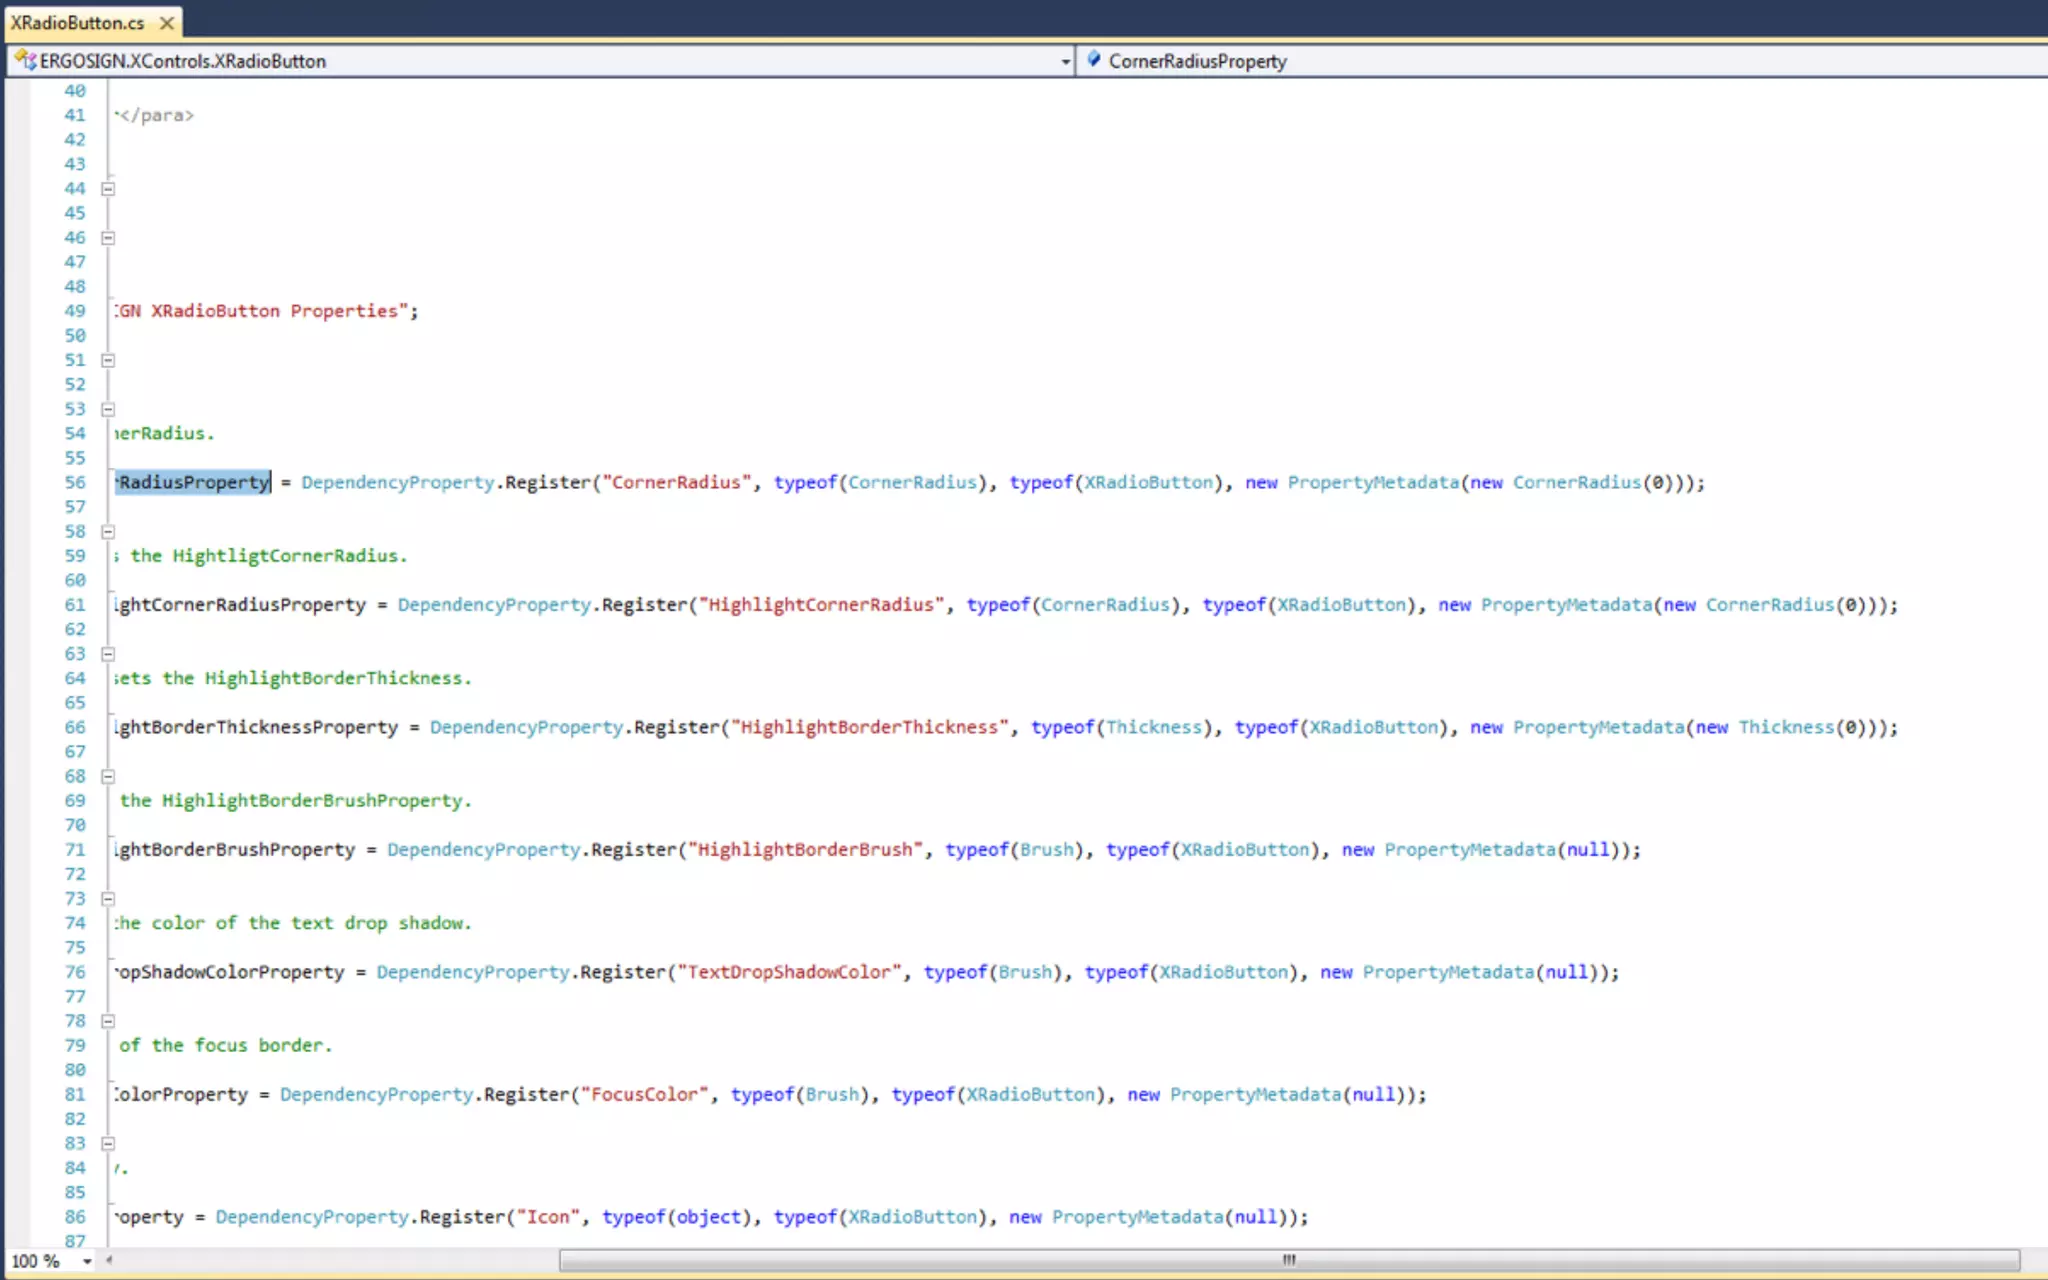Collapse the comment block at line 83
Screen dimensions: 2048x1280
click(108, 1143)
